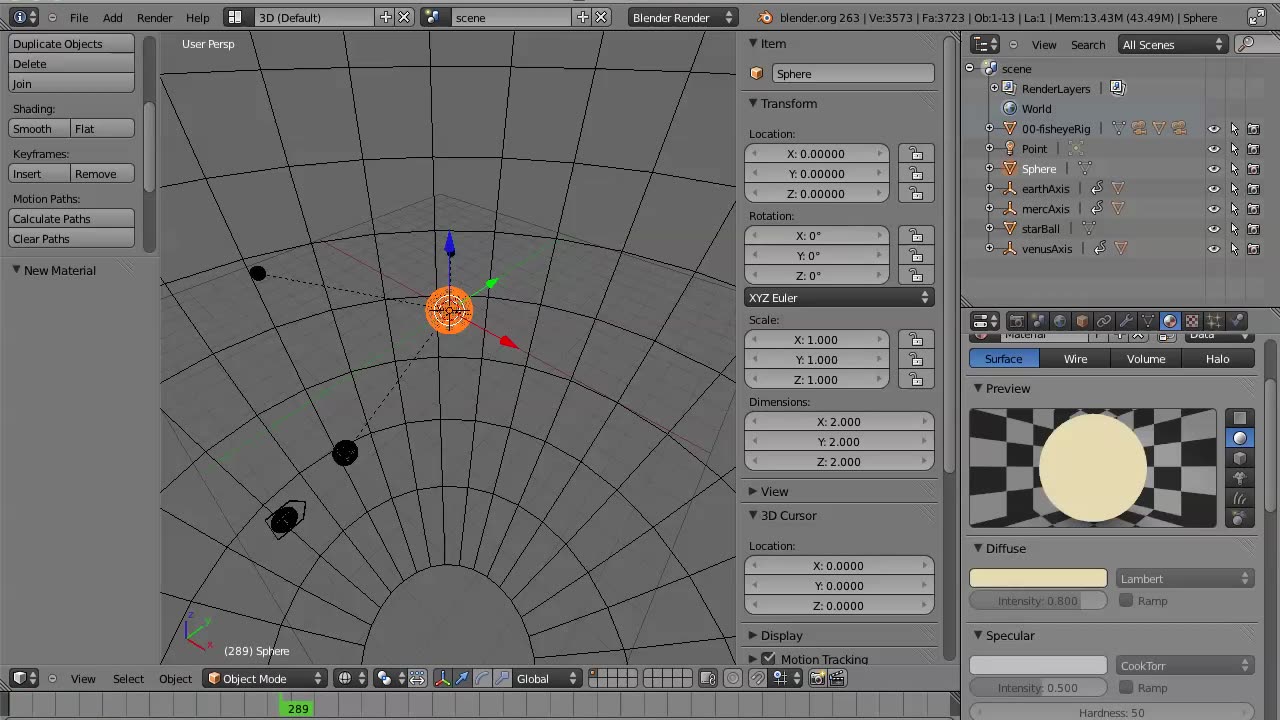1280x720 pixels.
Task: Open the Modifiers tab (wrench icon)
Action: 1126,321
